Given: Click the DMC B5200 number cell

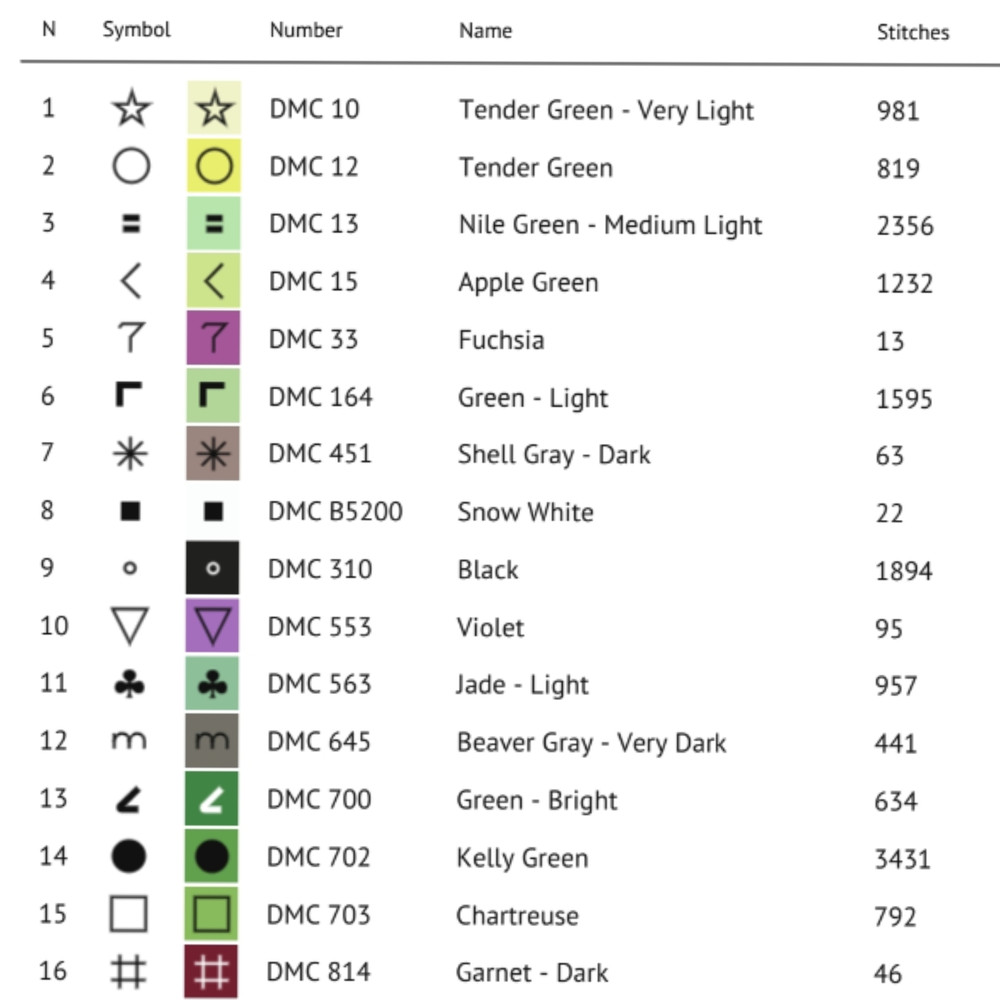Looking at the screenshot, I should point(335,512).
